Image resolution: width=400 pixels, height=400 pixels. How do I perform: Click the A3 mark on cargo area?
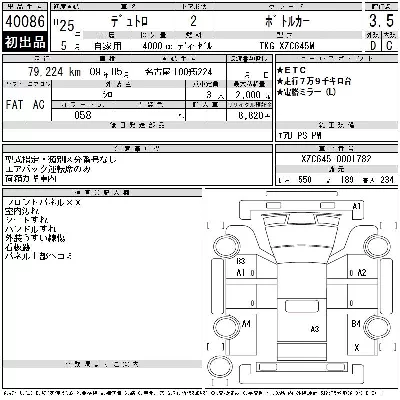(x=315, y=329)
